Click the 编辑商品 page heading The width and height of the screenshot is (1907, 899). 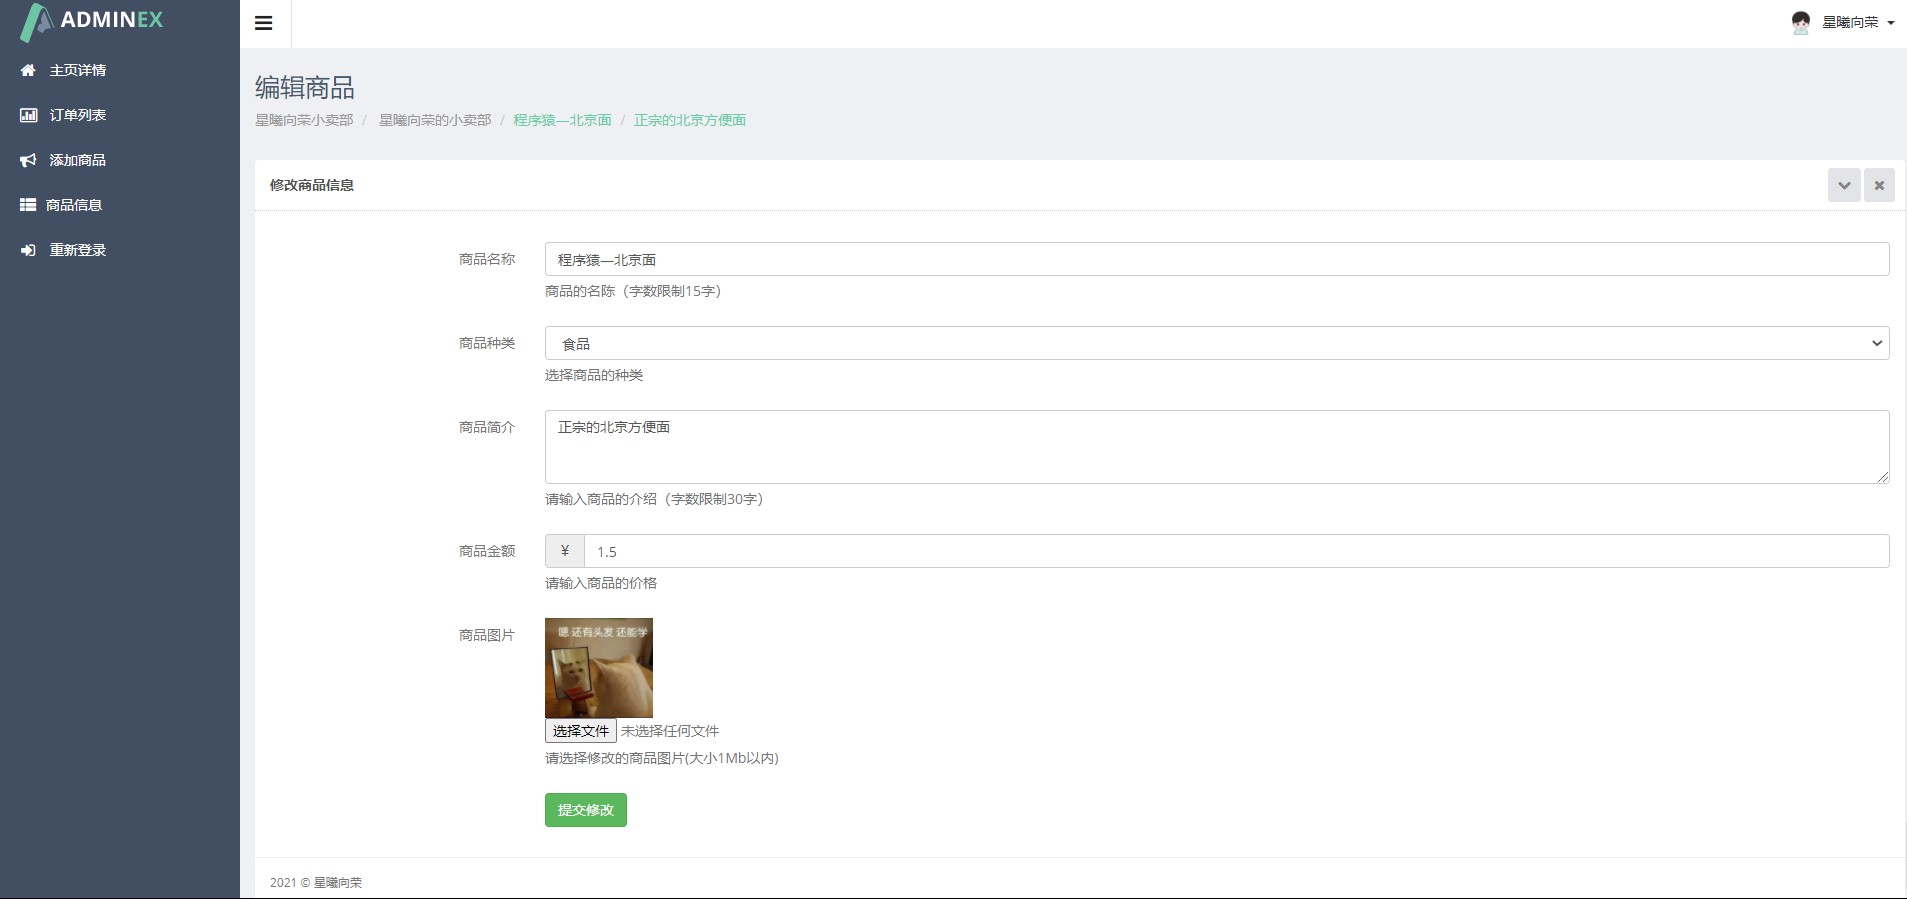pos(305,88)
